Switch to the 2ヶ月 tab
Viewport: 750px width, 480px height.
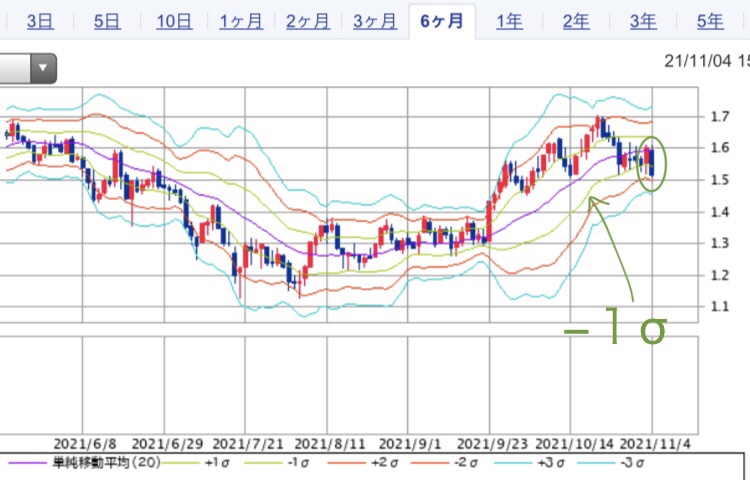coord(308,21)
